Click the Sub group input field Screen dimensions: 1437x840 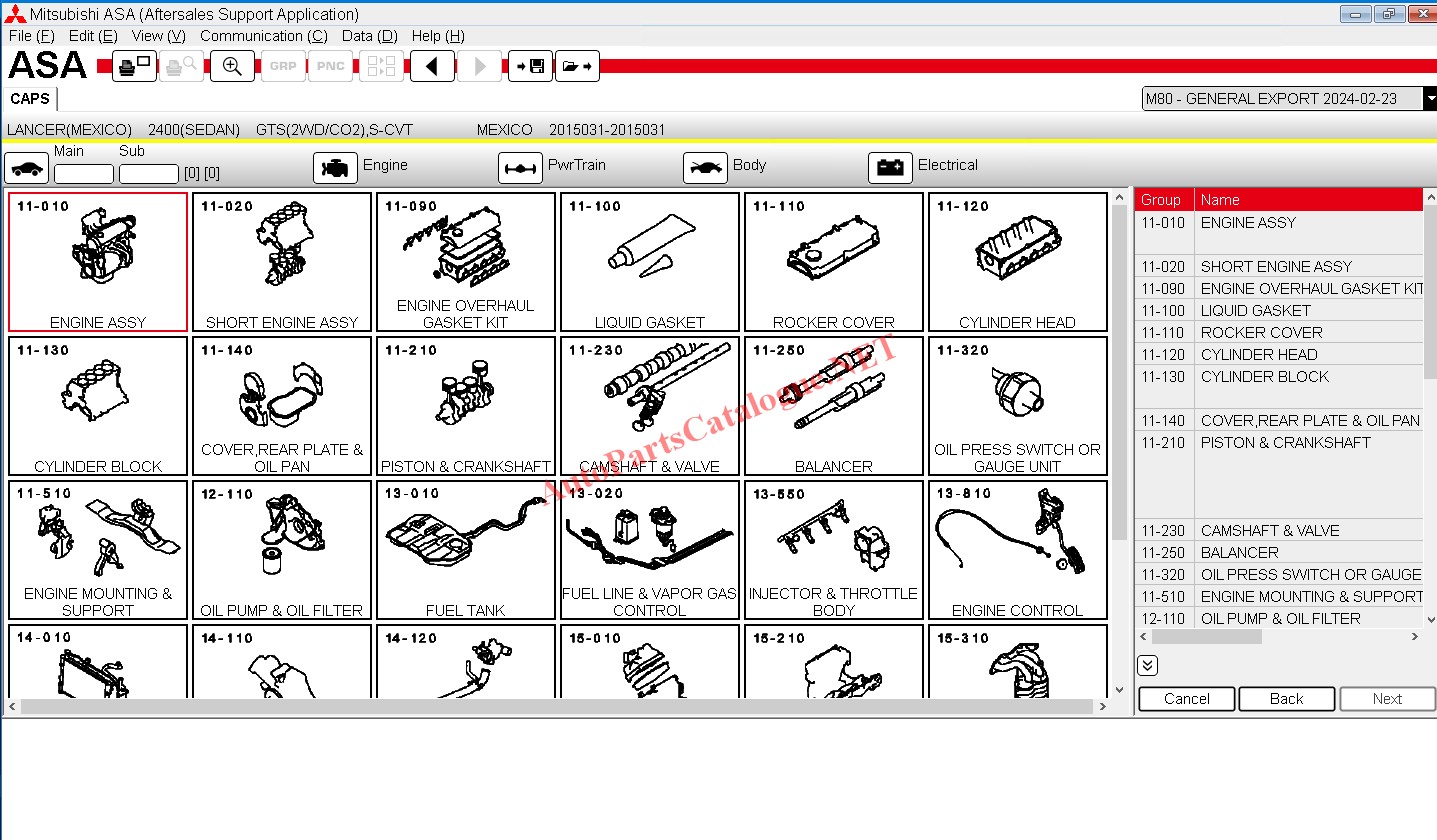[x=149, y=174]
